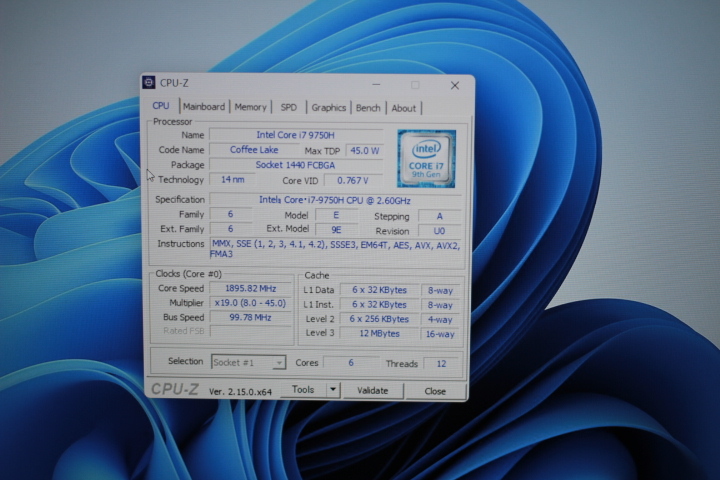Click the Revision value U0
Screen dimensions: 720x480
click(x=439, y=231)
